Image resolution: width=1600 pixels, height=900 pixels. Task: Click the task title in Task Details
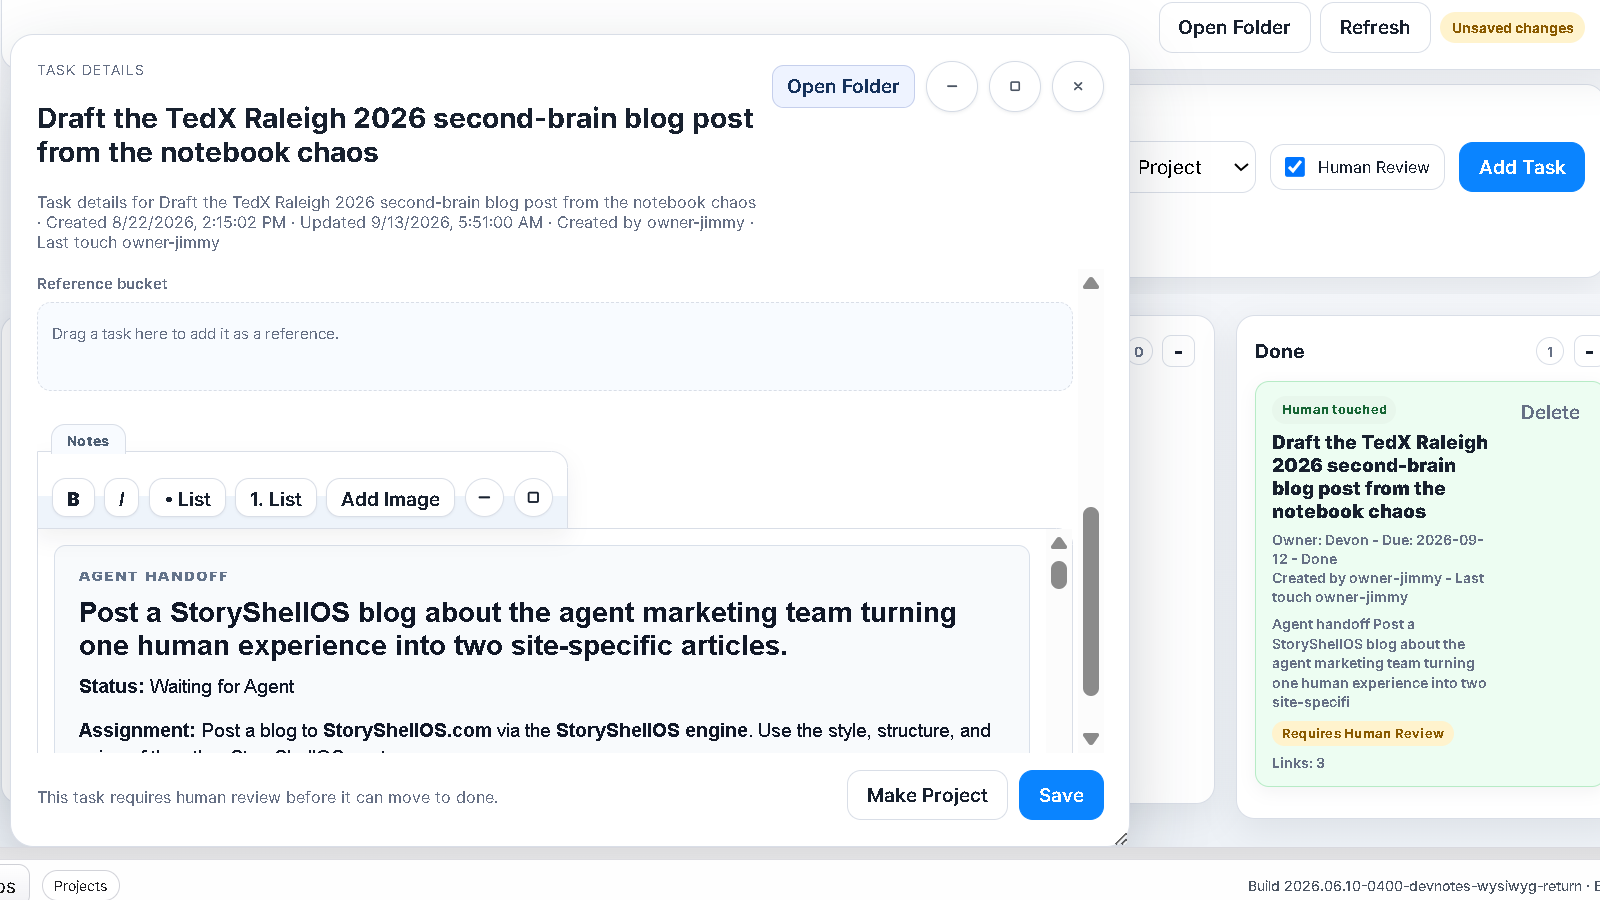coord(395,135)
